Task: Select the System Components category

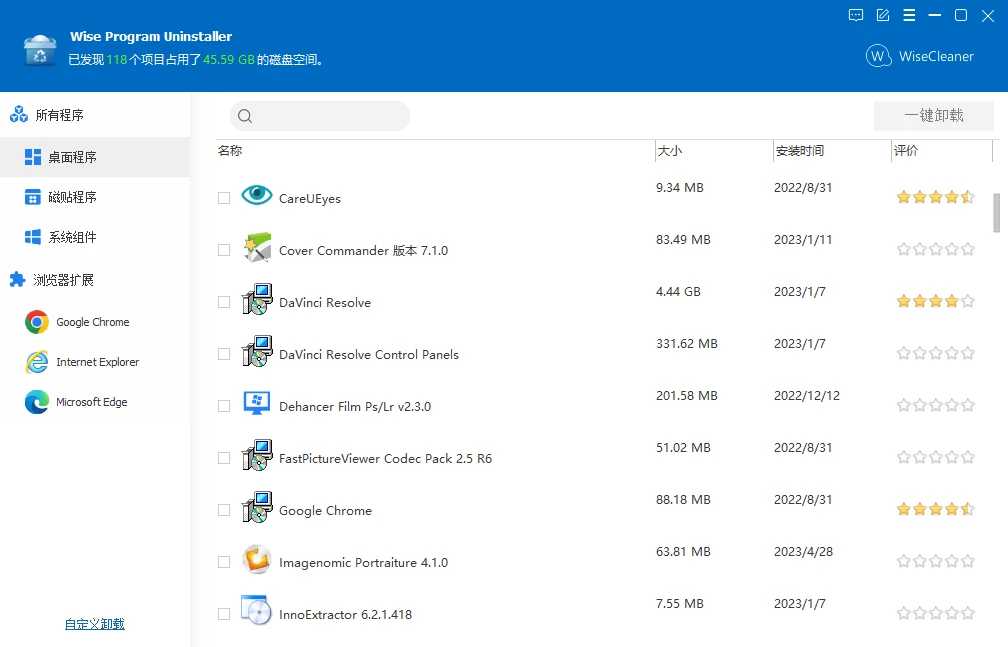Action: (x=60, y=237)
